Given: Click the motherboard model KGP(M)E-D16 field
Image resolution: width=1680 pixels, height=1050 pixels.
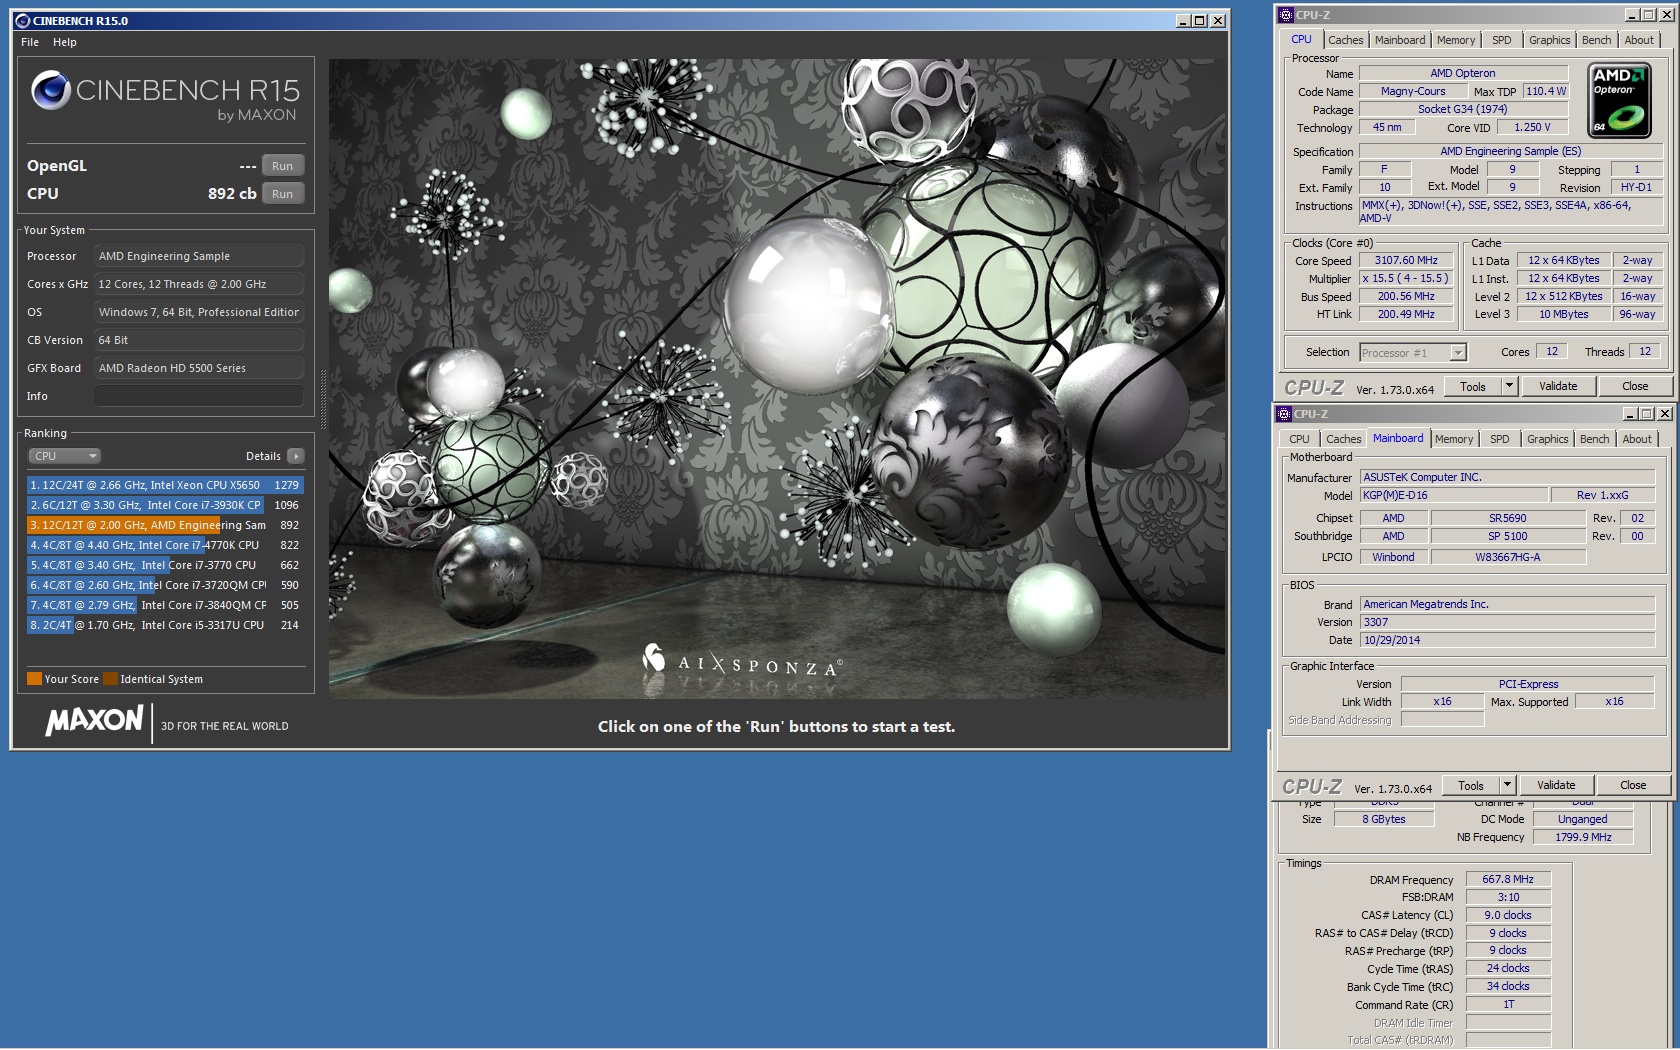Looking at the screenshot, I should tap(1453, 496).
